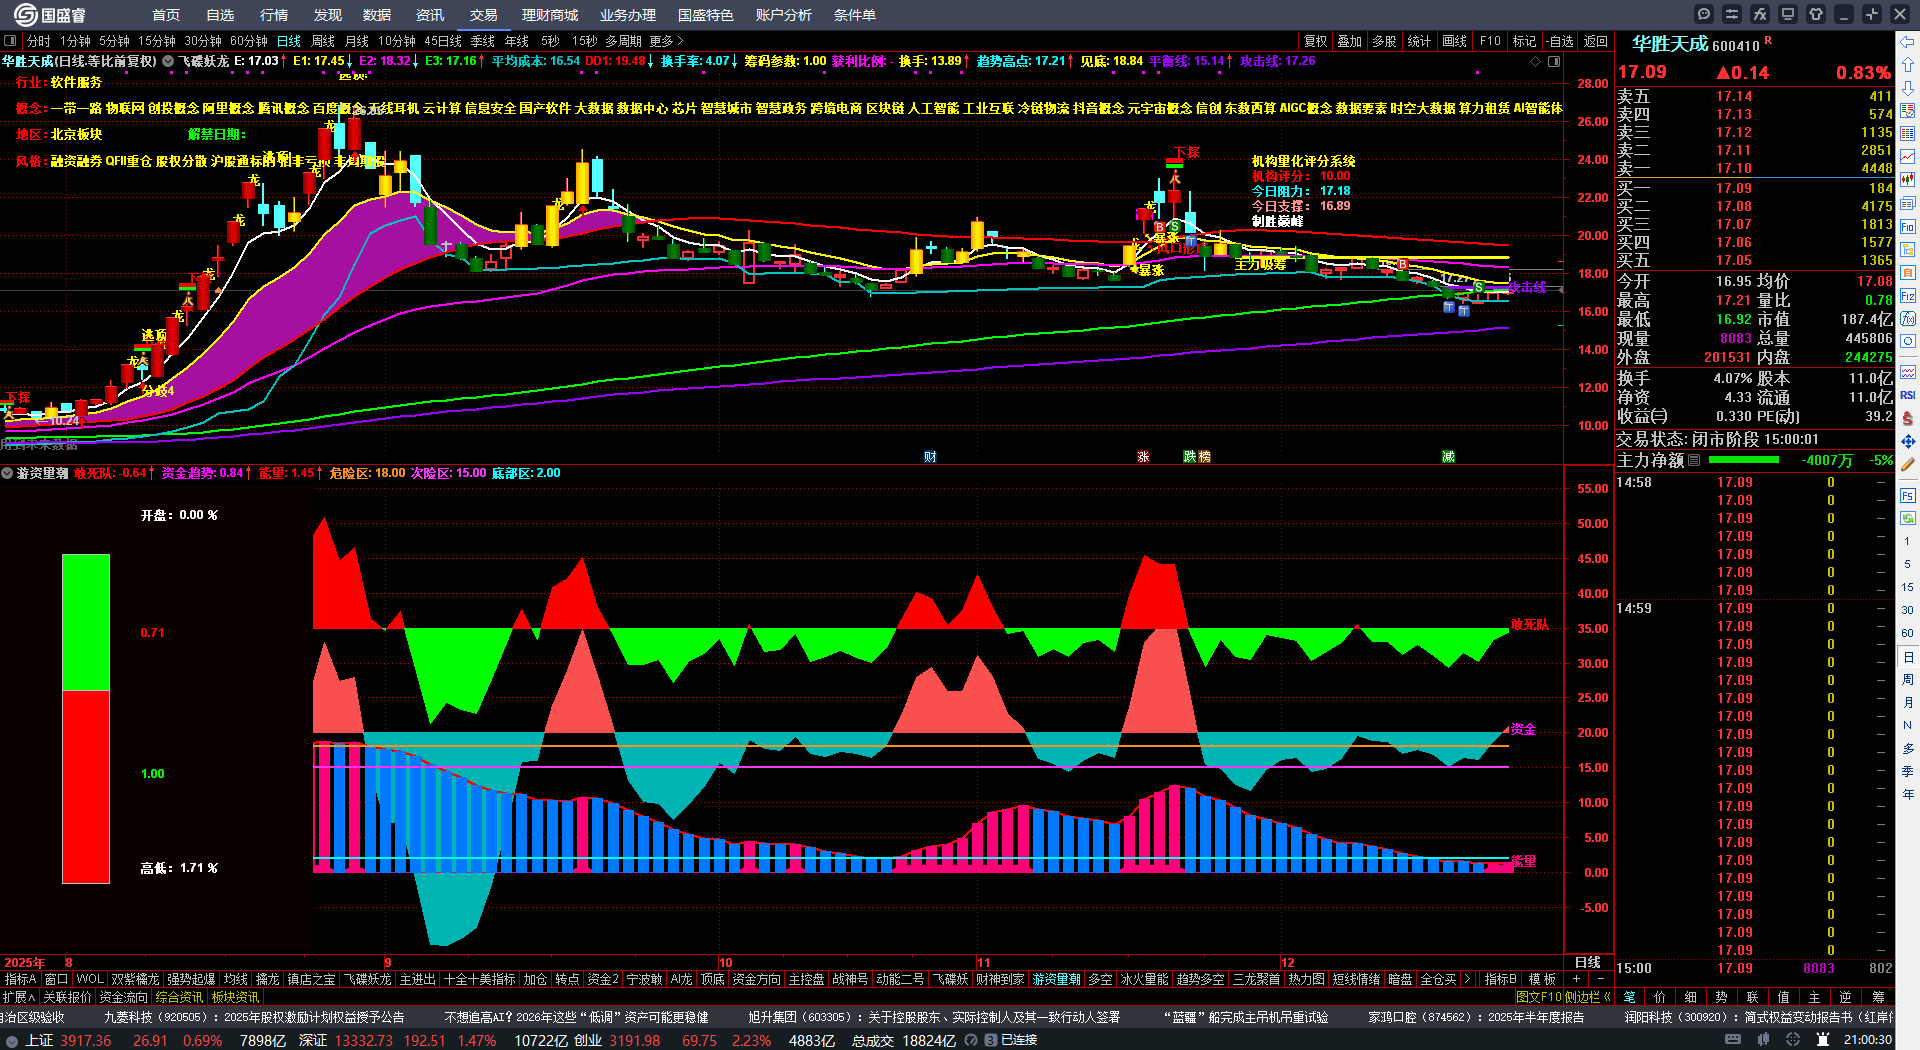Click the blue back arrow in right sidebar
The width and height of the screenshot is (1920, 1050).
tap(1908, 42)
